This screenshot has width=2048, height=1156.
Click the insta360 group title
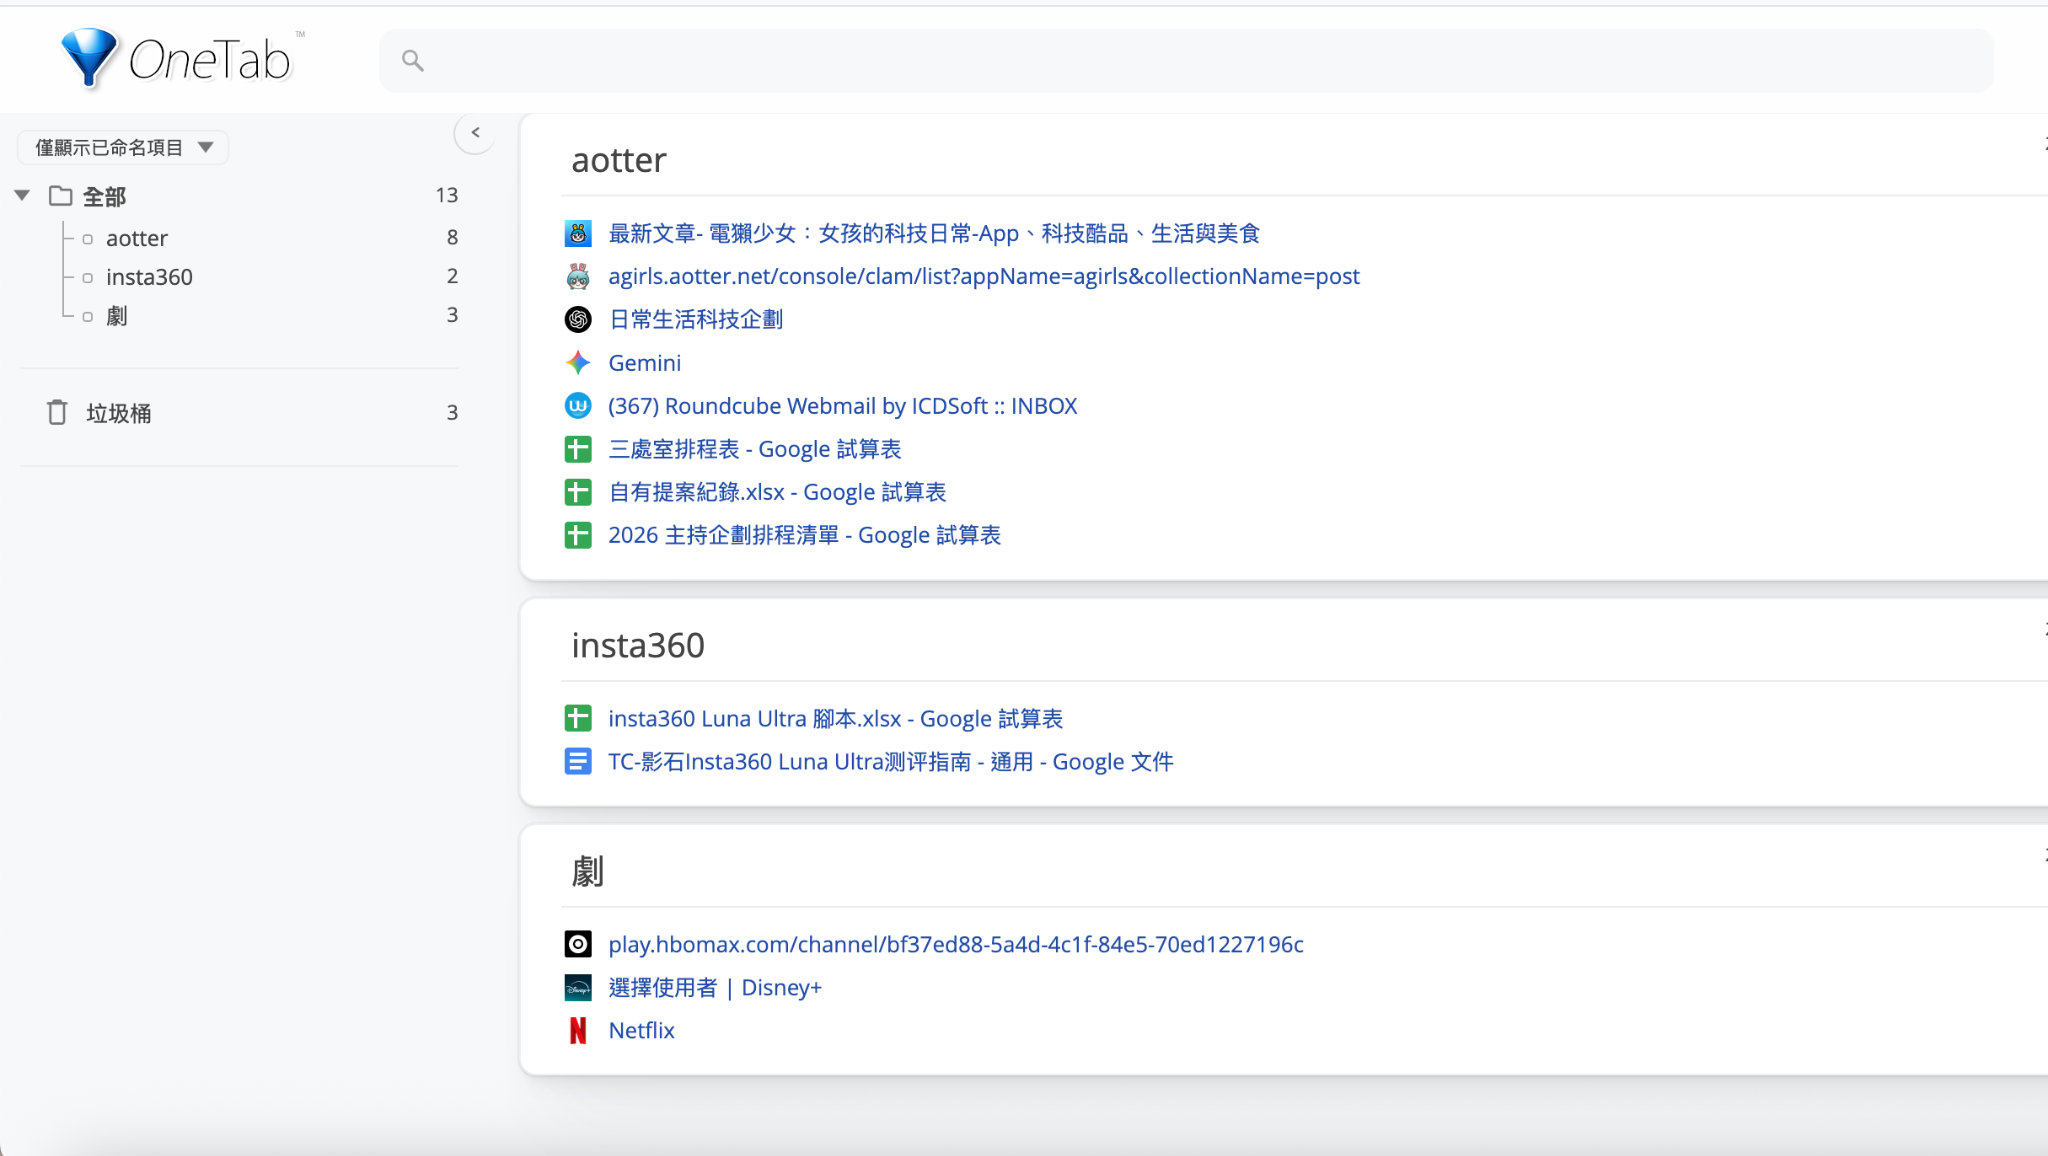[638, 646]
